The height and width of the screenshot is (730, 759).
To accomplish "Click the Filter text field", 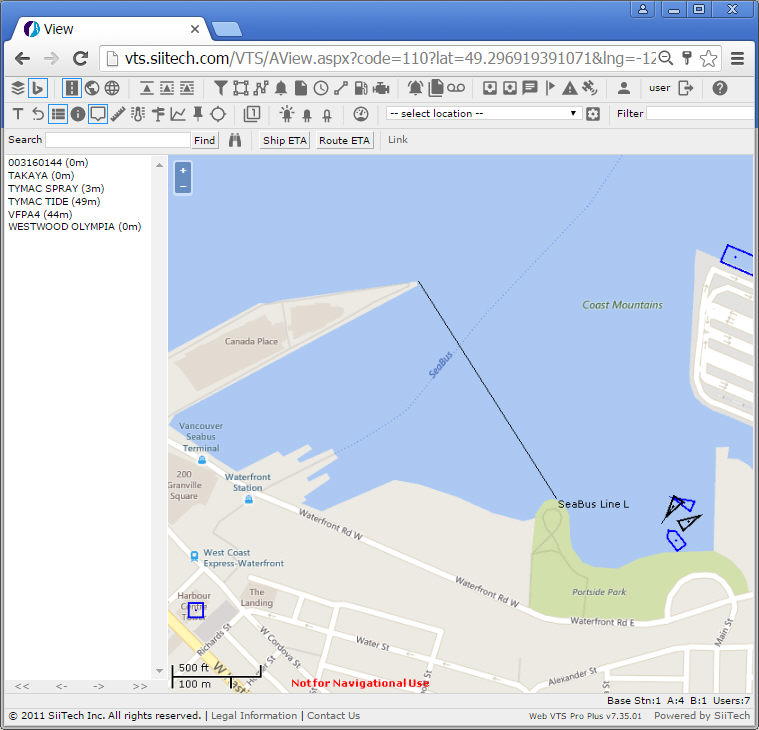I will (x=699, y=114).
